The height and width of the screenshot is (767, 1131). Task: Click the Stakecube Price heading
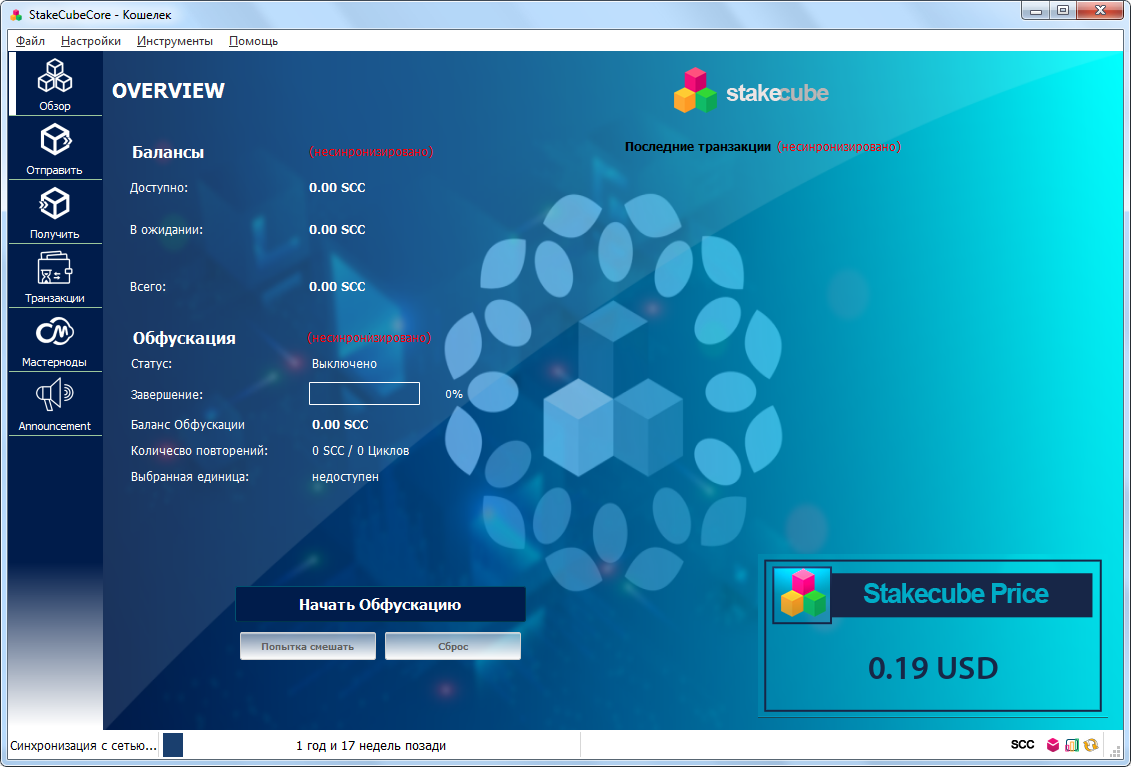(x=956, y=594)
